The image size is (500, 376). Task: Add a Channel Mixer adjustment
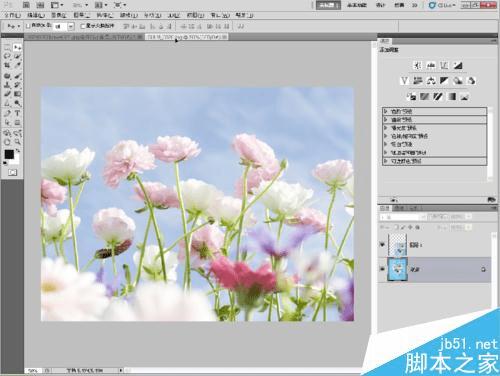pyautogui.click(x=471, y=81)
